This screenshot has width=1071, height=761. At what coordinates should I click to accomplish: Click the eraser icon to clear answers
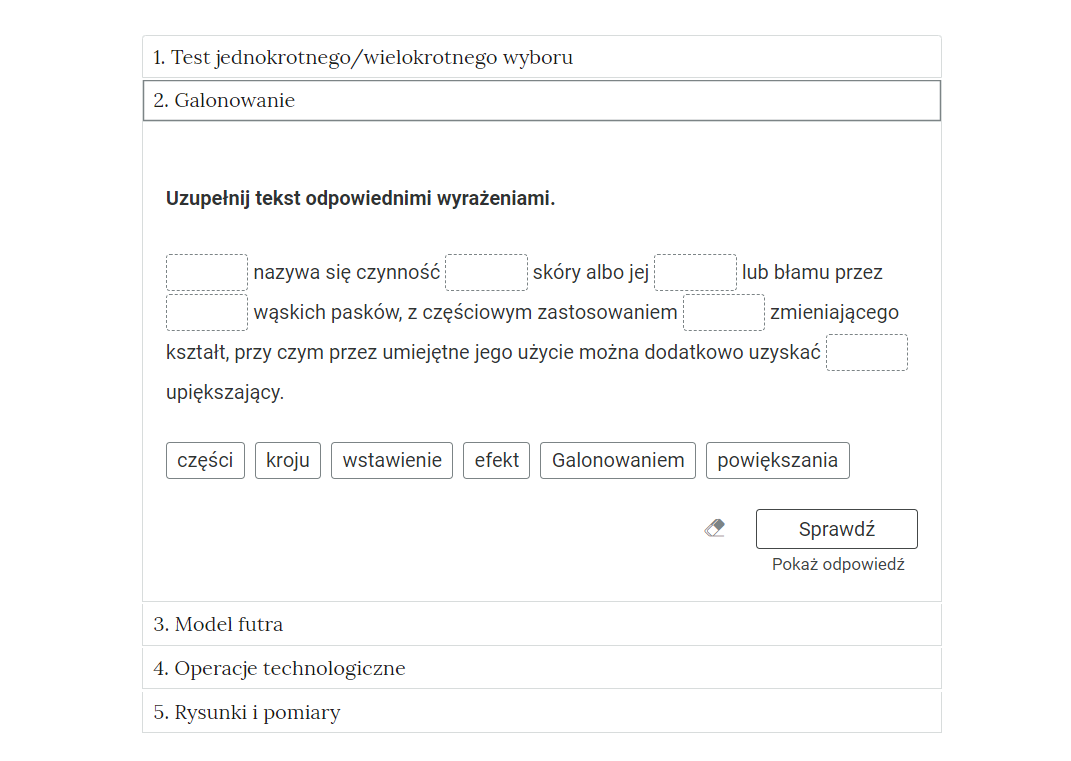click(716, 528)
